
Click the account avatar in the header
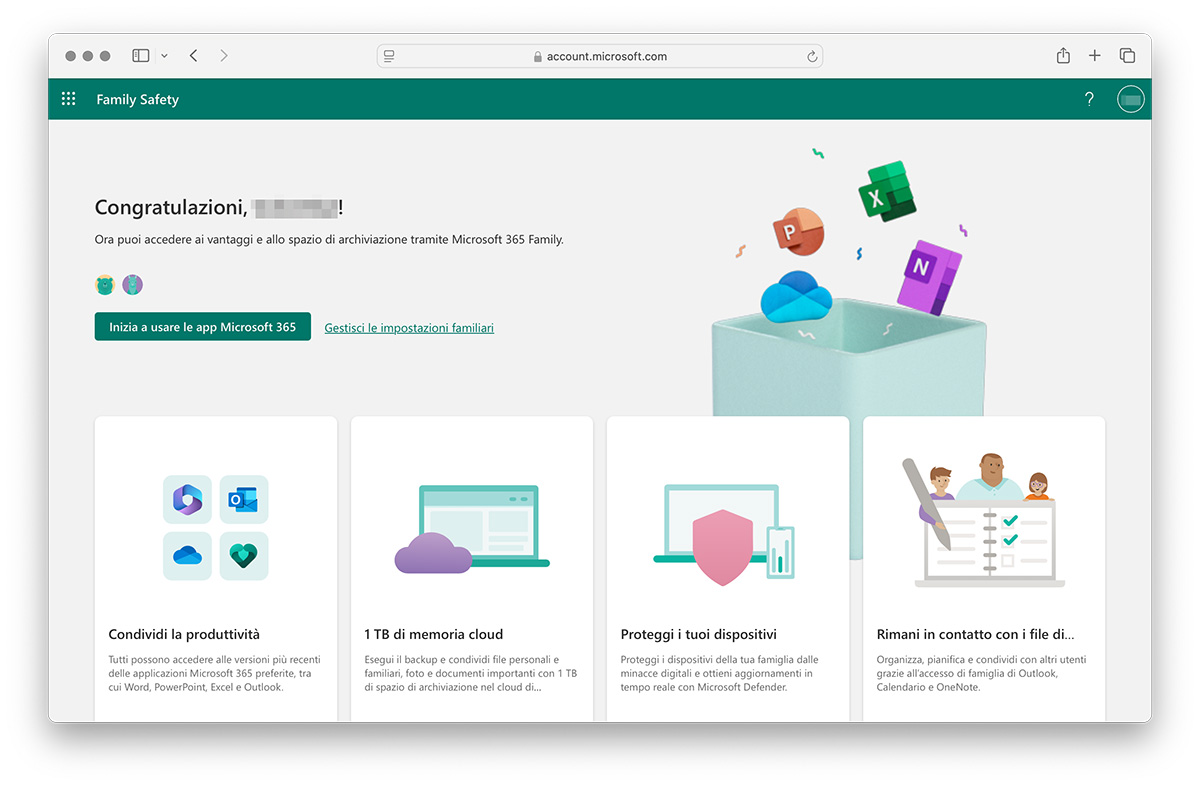click(1130, 98)
